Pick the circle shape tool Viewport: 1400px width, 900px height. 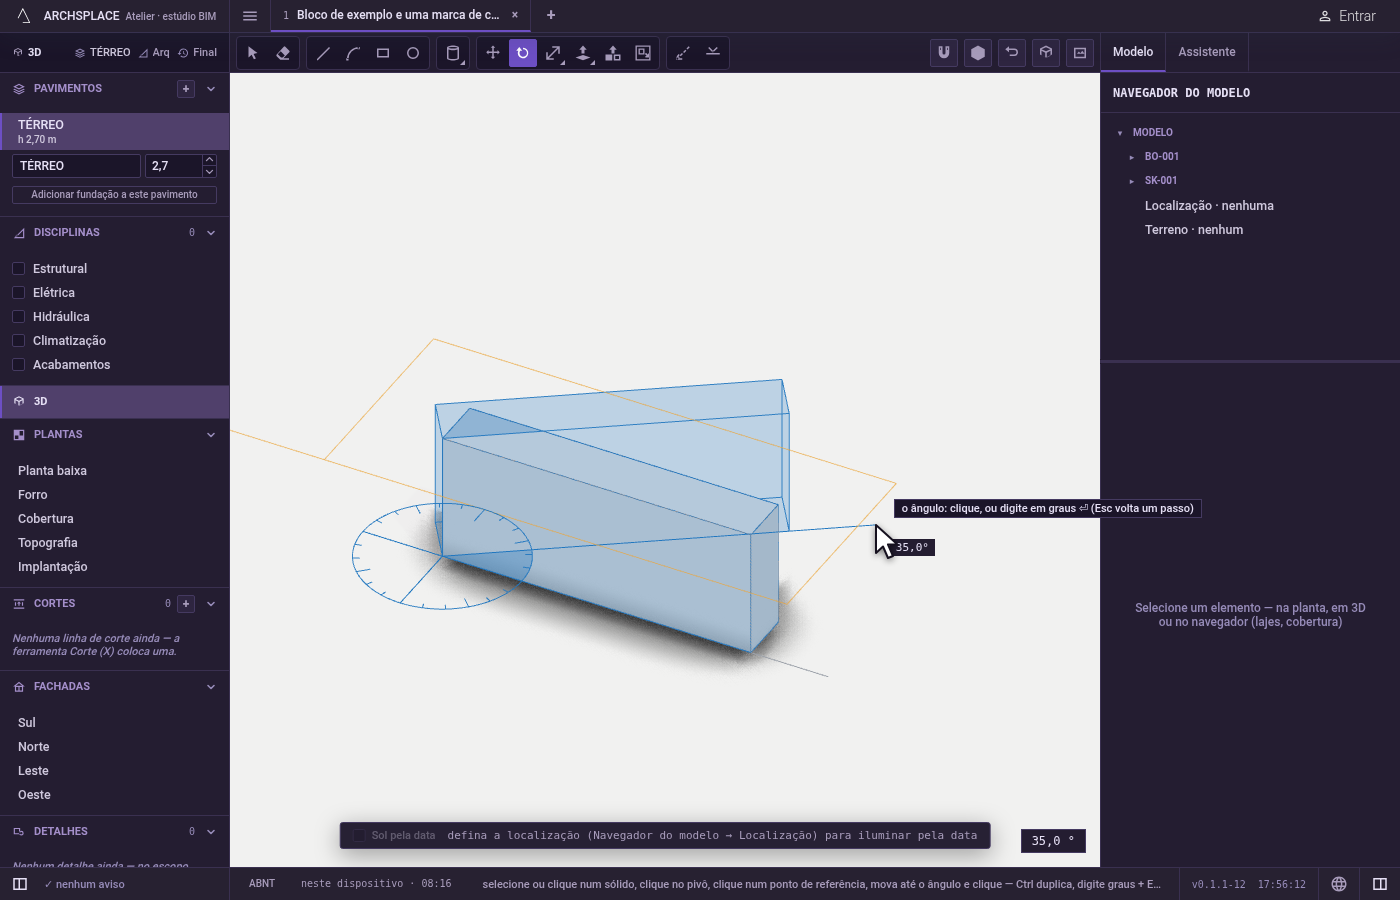[x=413, y=53]
